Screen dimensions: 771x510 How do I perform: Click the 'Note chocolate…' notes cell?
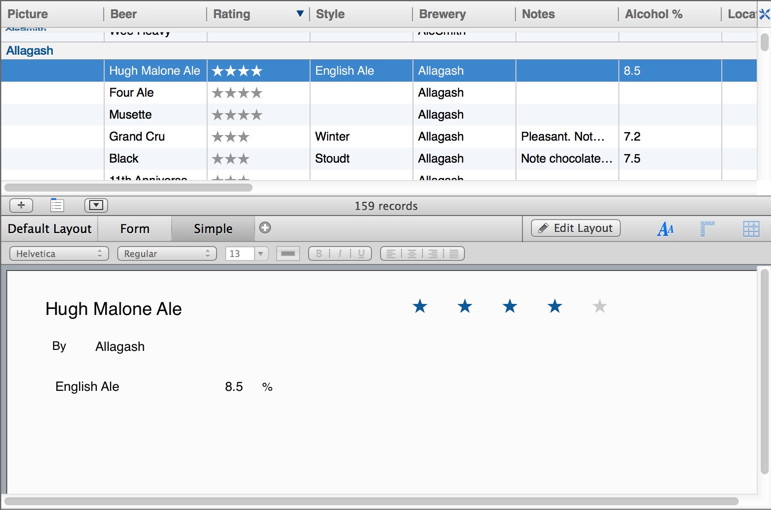click(x=567, y=158)
